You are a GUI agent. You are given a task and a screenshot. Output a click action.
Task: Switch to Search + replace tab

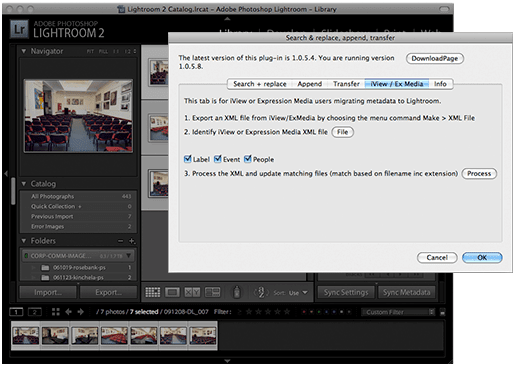pos(260,84)
